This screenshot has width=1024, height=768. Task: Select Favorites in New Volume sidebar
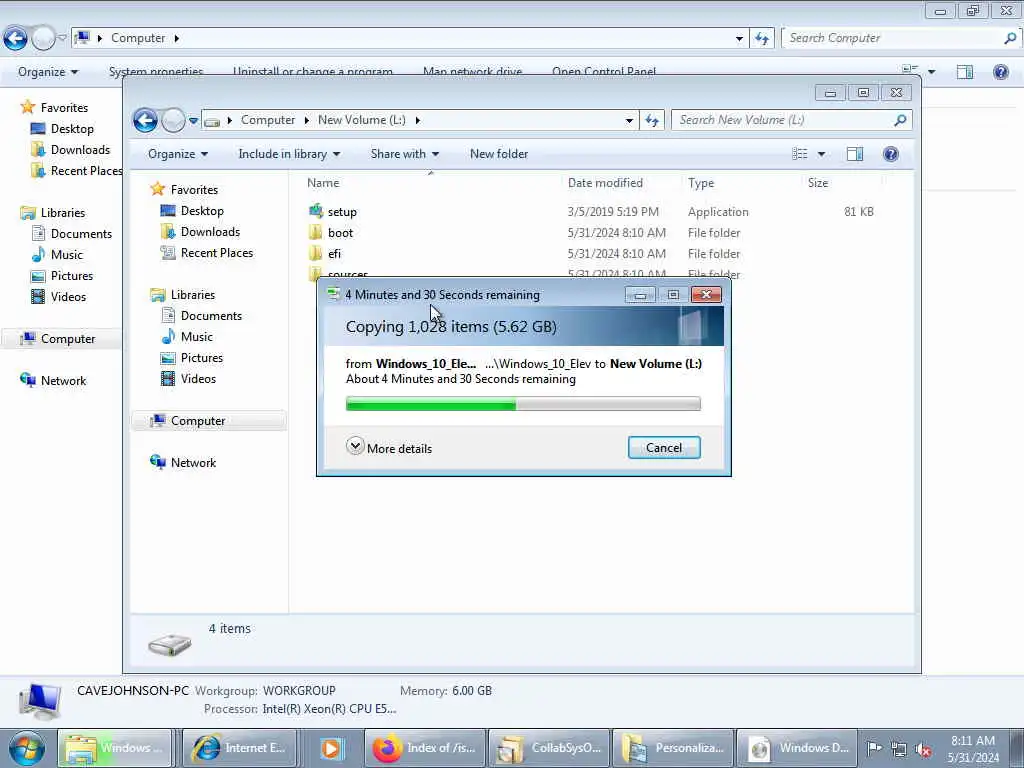coord(194,189)
